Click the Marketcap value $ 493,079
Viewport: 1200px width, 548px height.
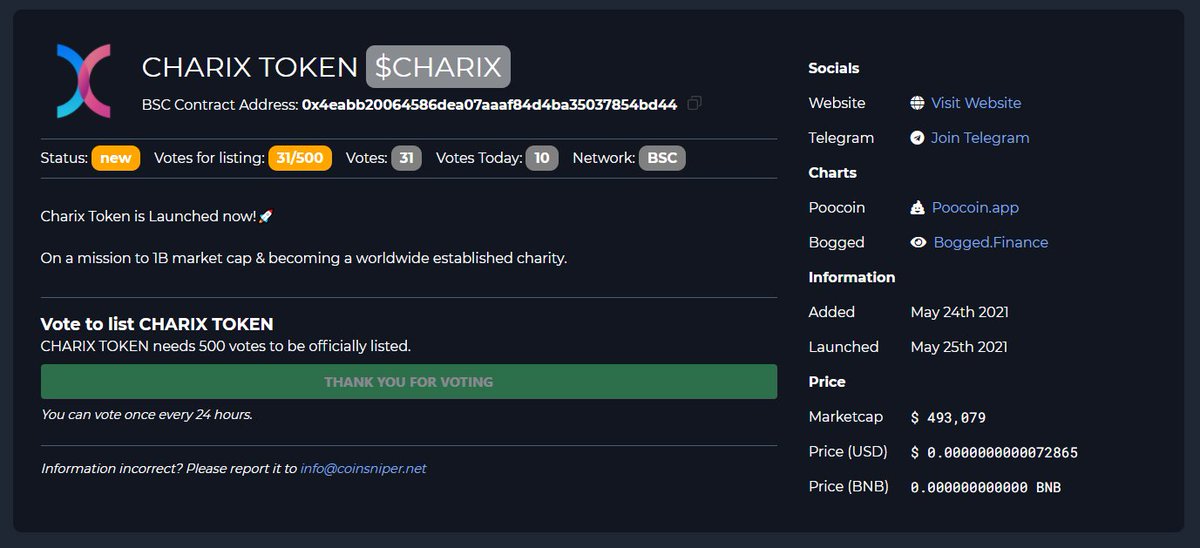948,417
